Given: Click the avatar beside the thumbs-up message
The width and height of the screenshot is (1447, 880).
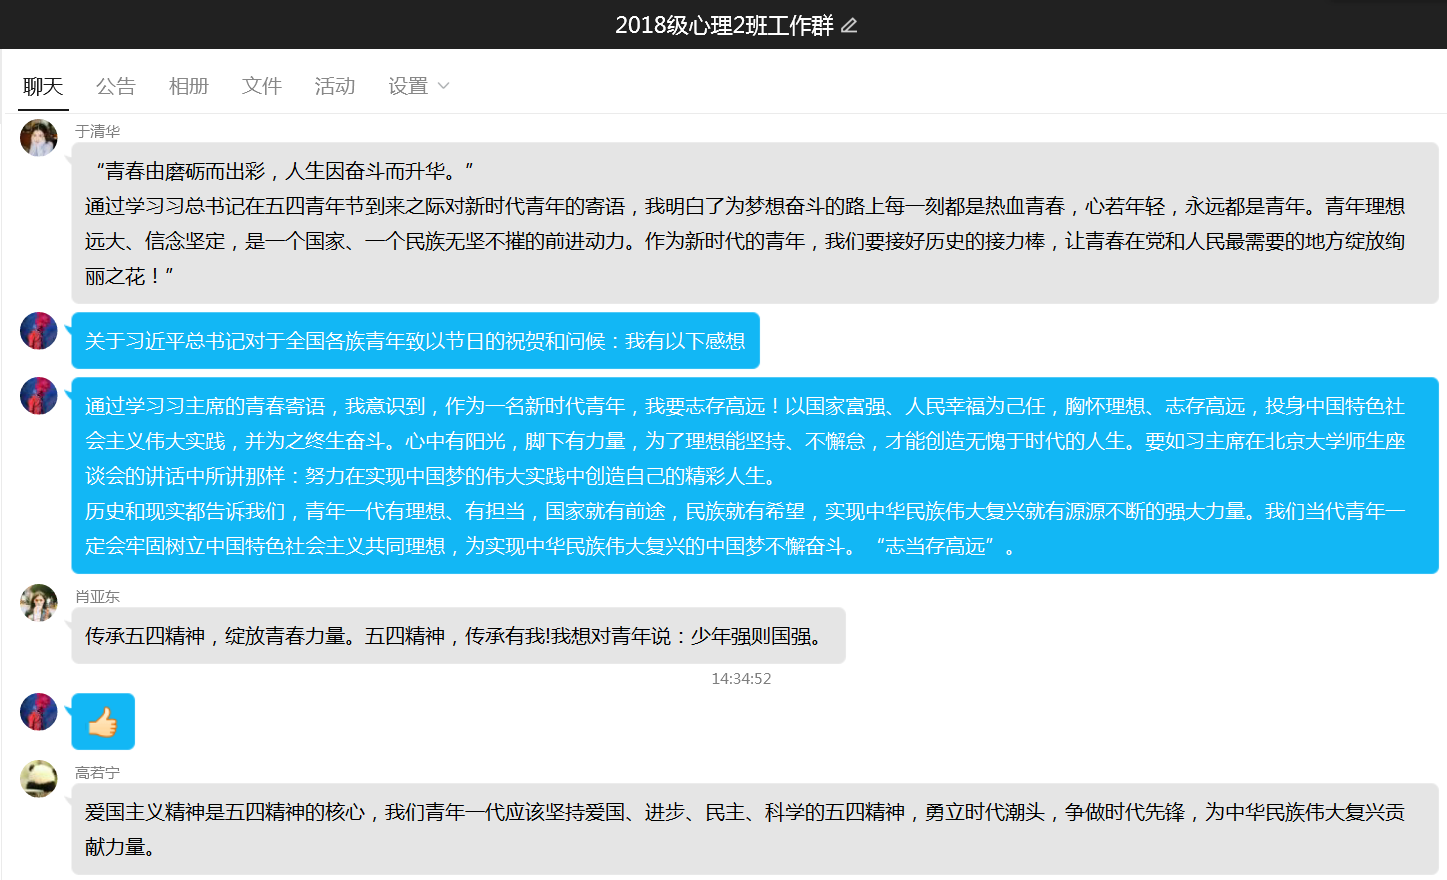Looking at the screenshot, I should (x=39, y=712).
